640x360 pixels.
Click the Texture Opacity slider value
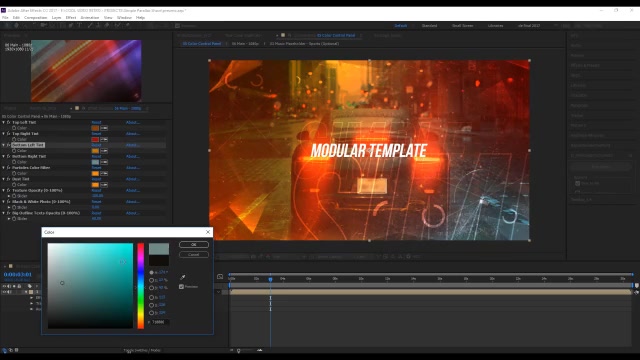click(97, 196)
